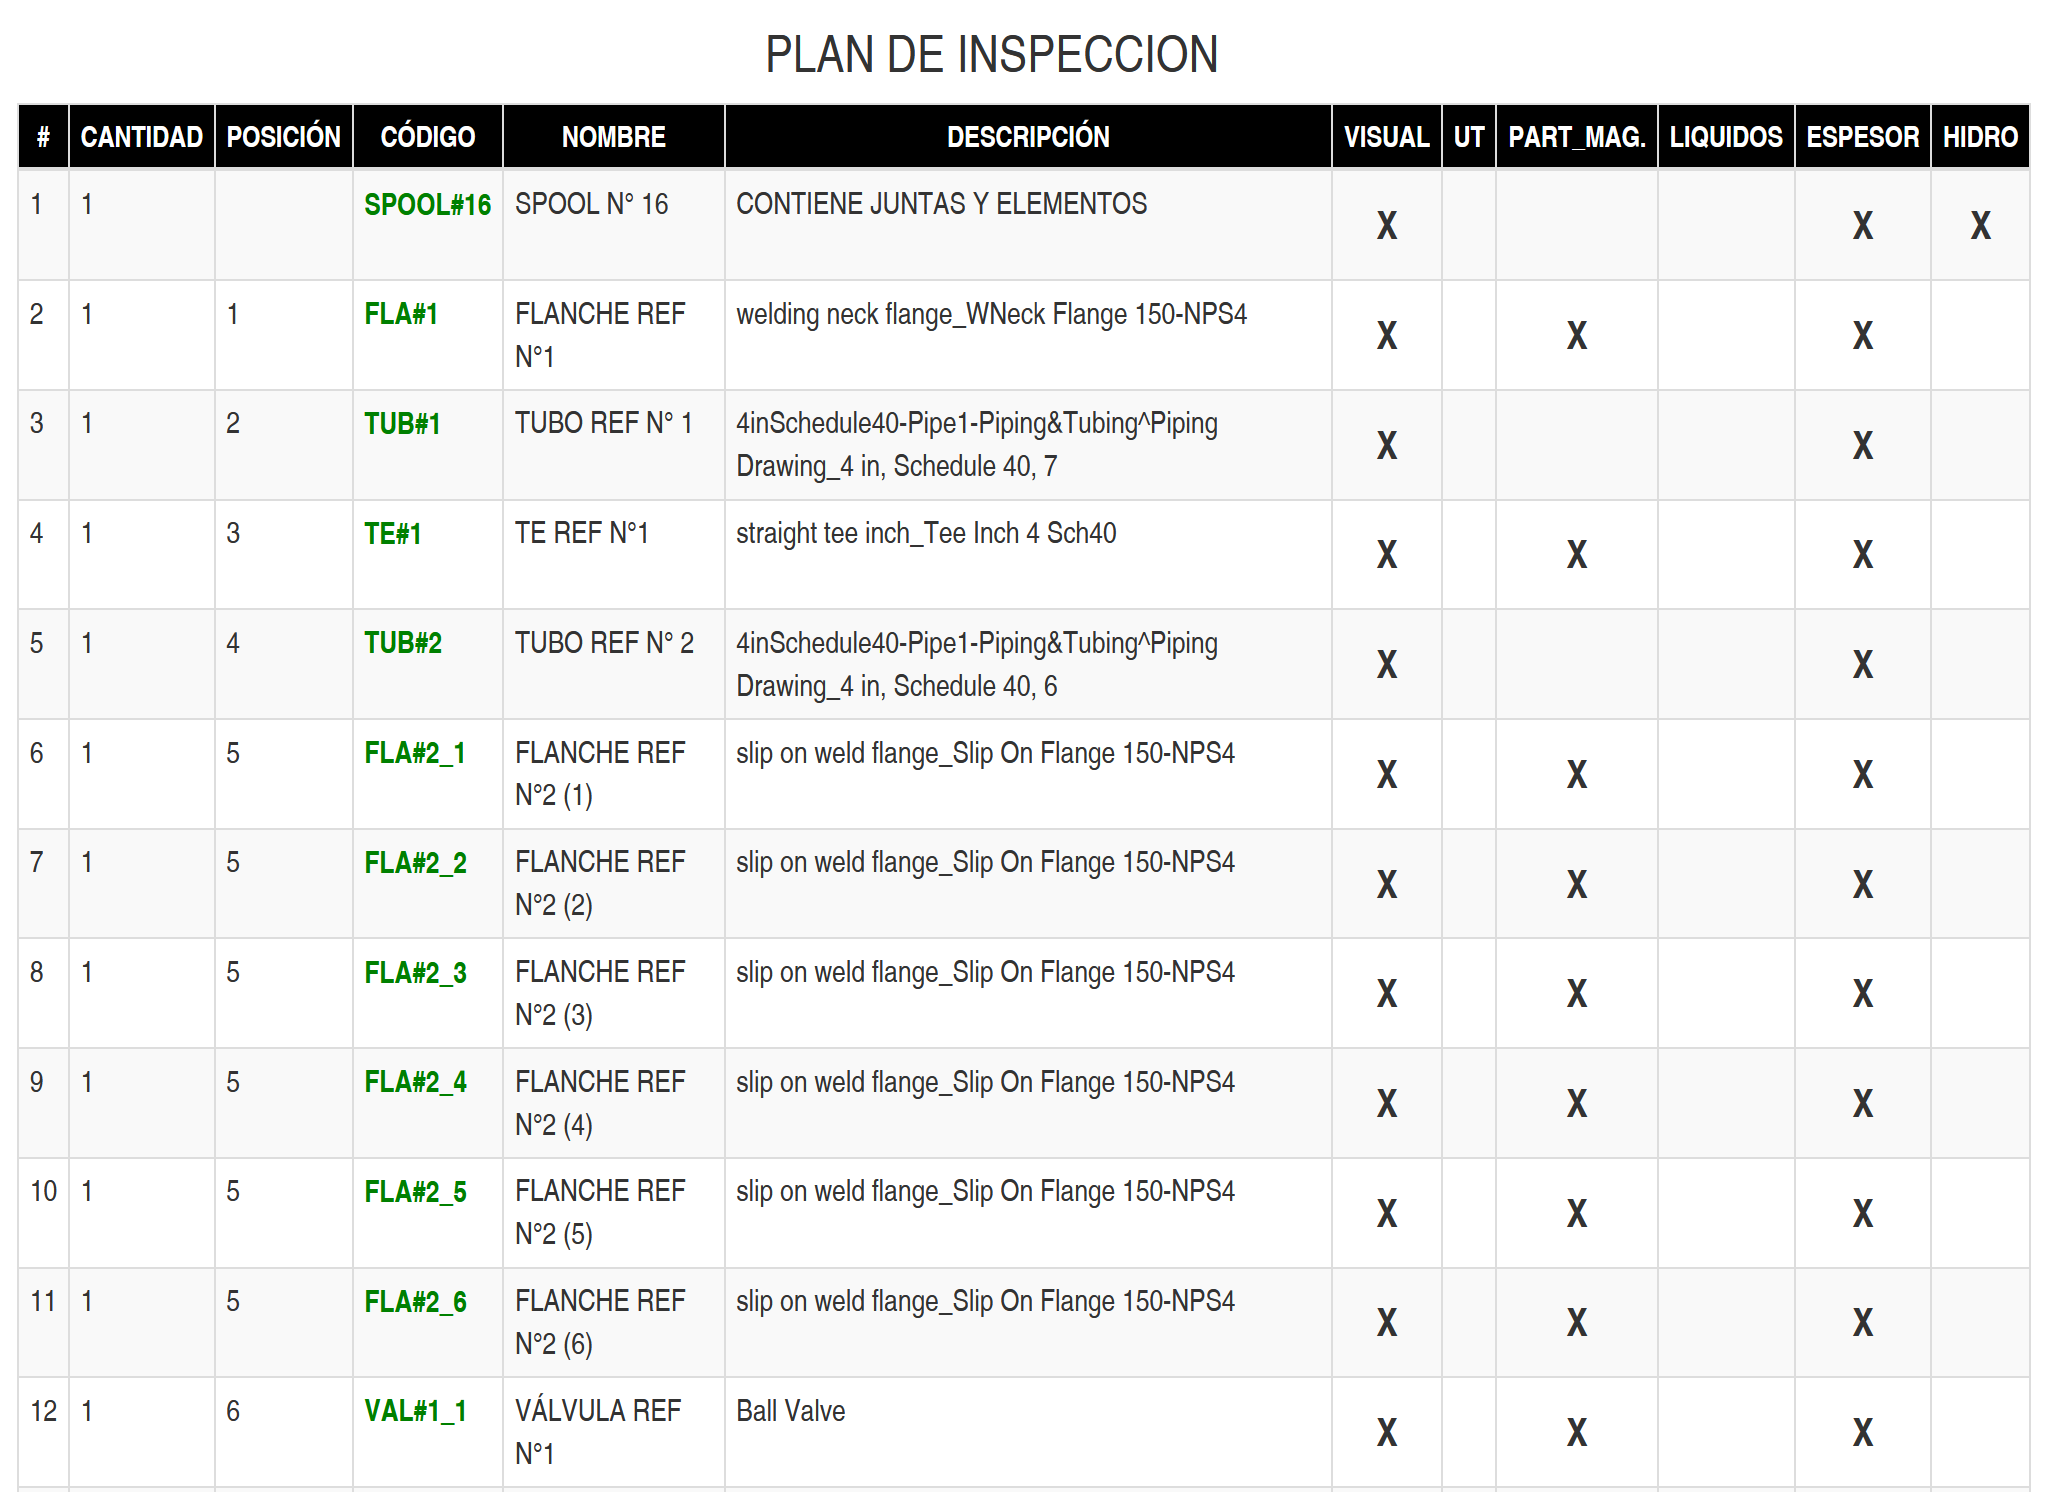Click the DESCRIPCIÓN column header
Viewport: 2056px width, 1492px height.
click(x=1027, y=137)
